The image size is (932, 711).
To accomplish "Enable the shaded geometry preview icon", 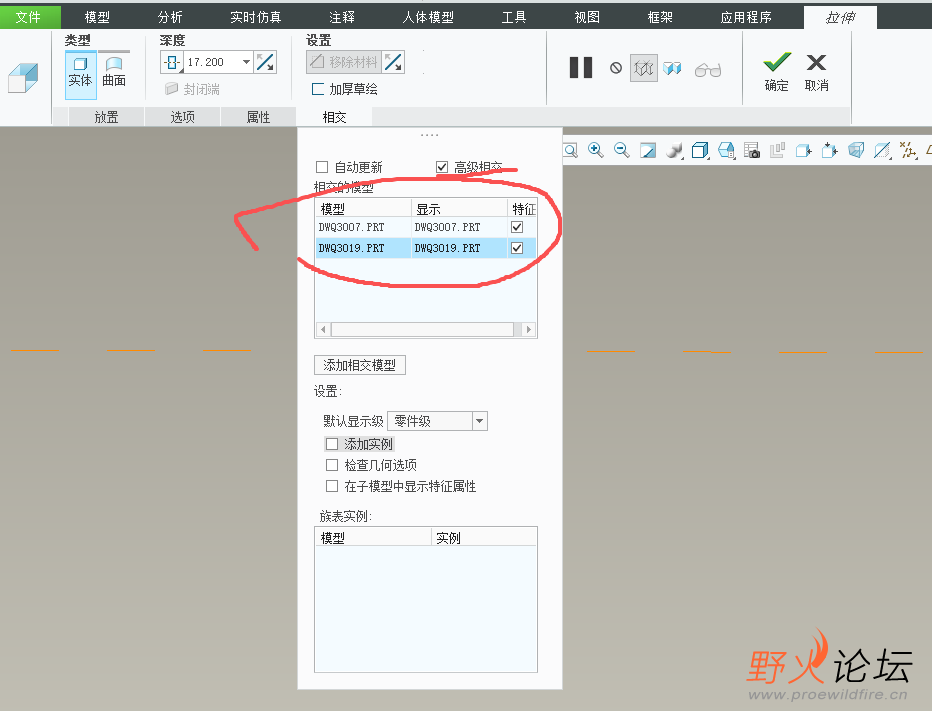I will tap(672, 68).
